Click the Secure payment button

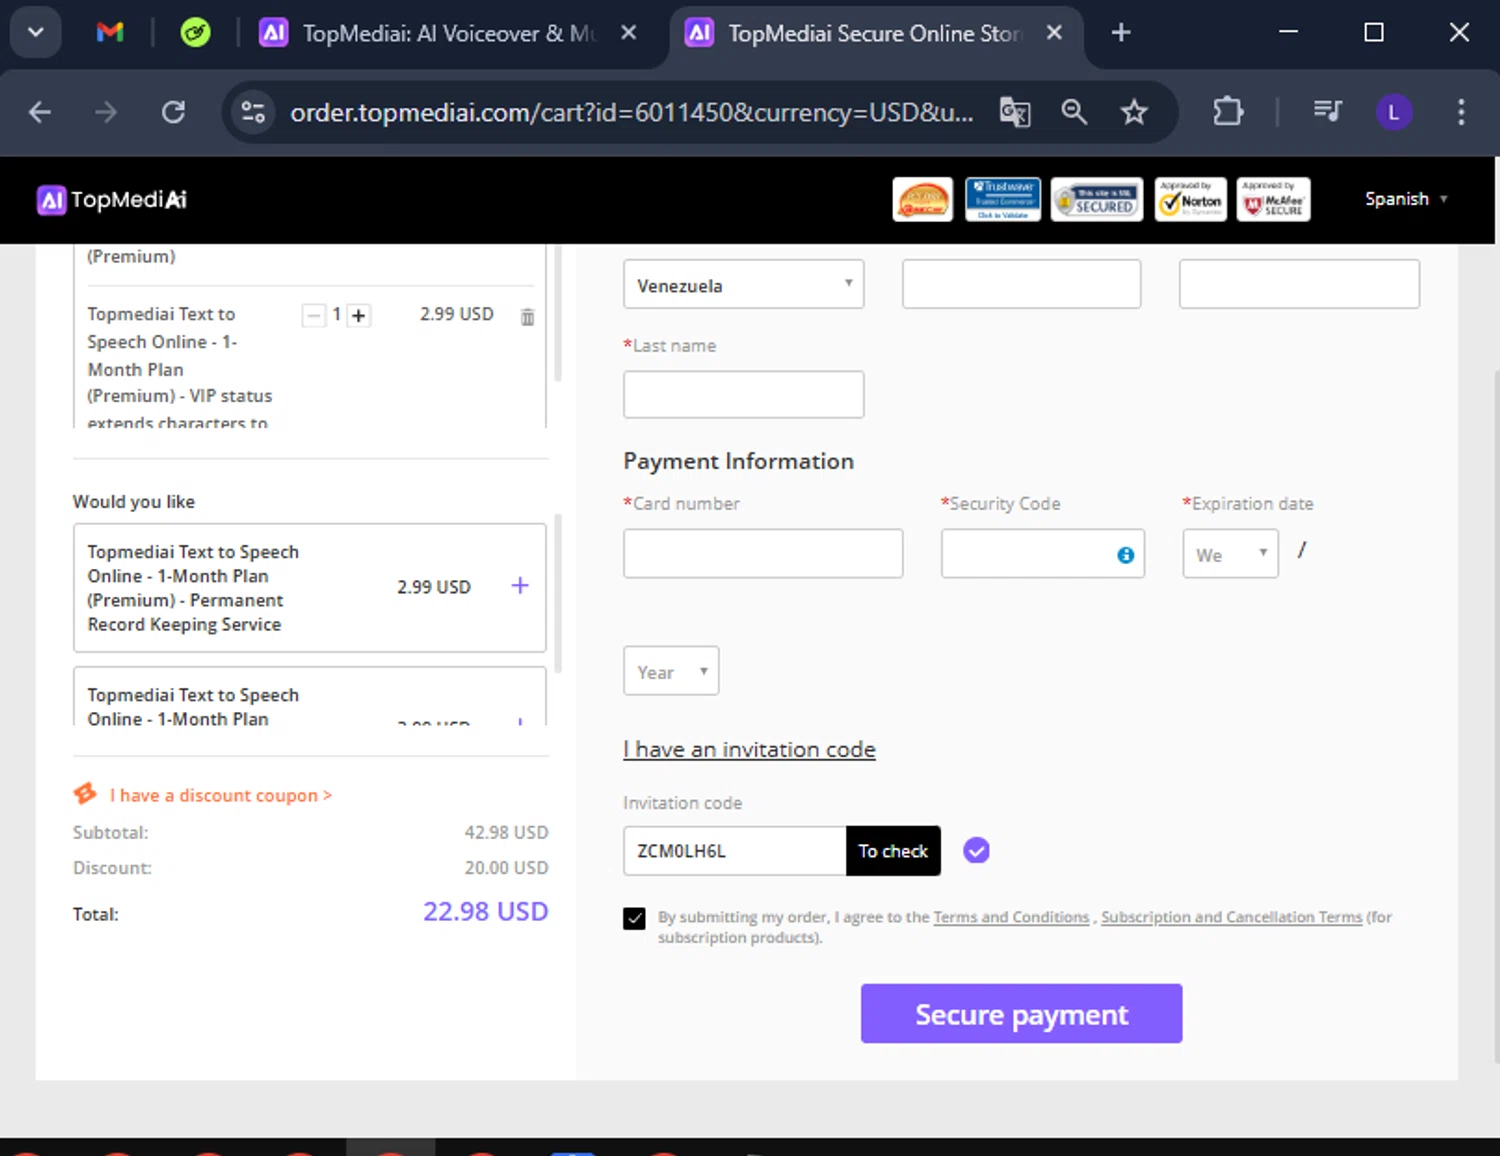point(1021,1014)
